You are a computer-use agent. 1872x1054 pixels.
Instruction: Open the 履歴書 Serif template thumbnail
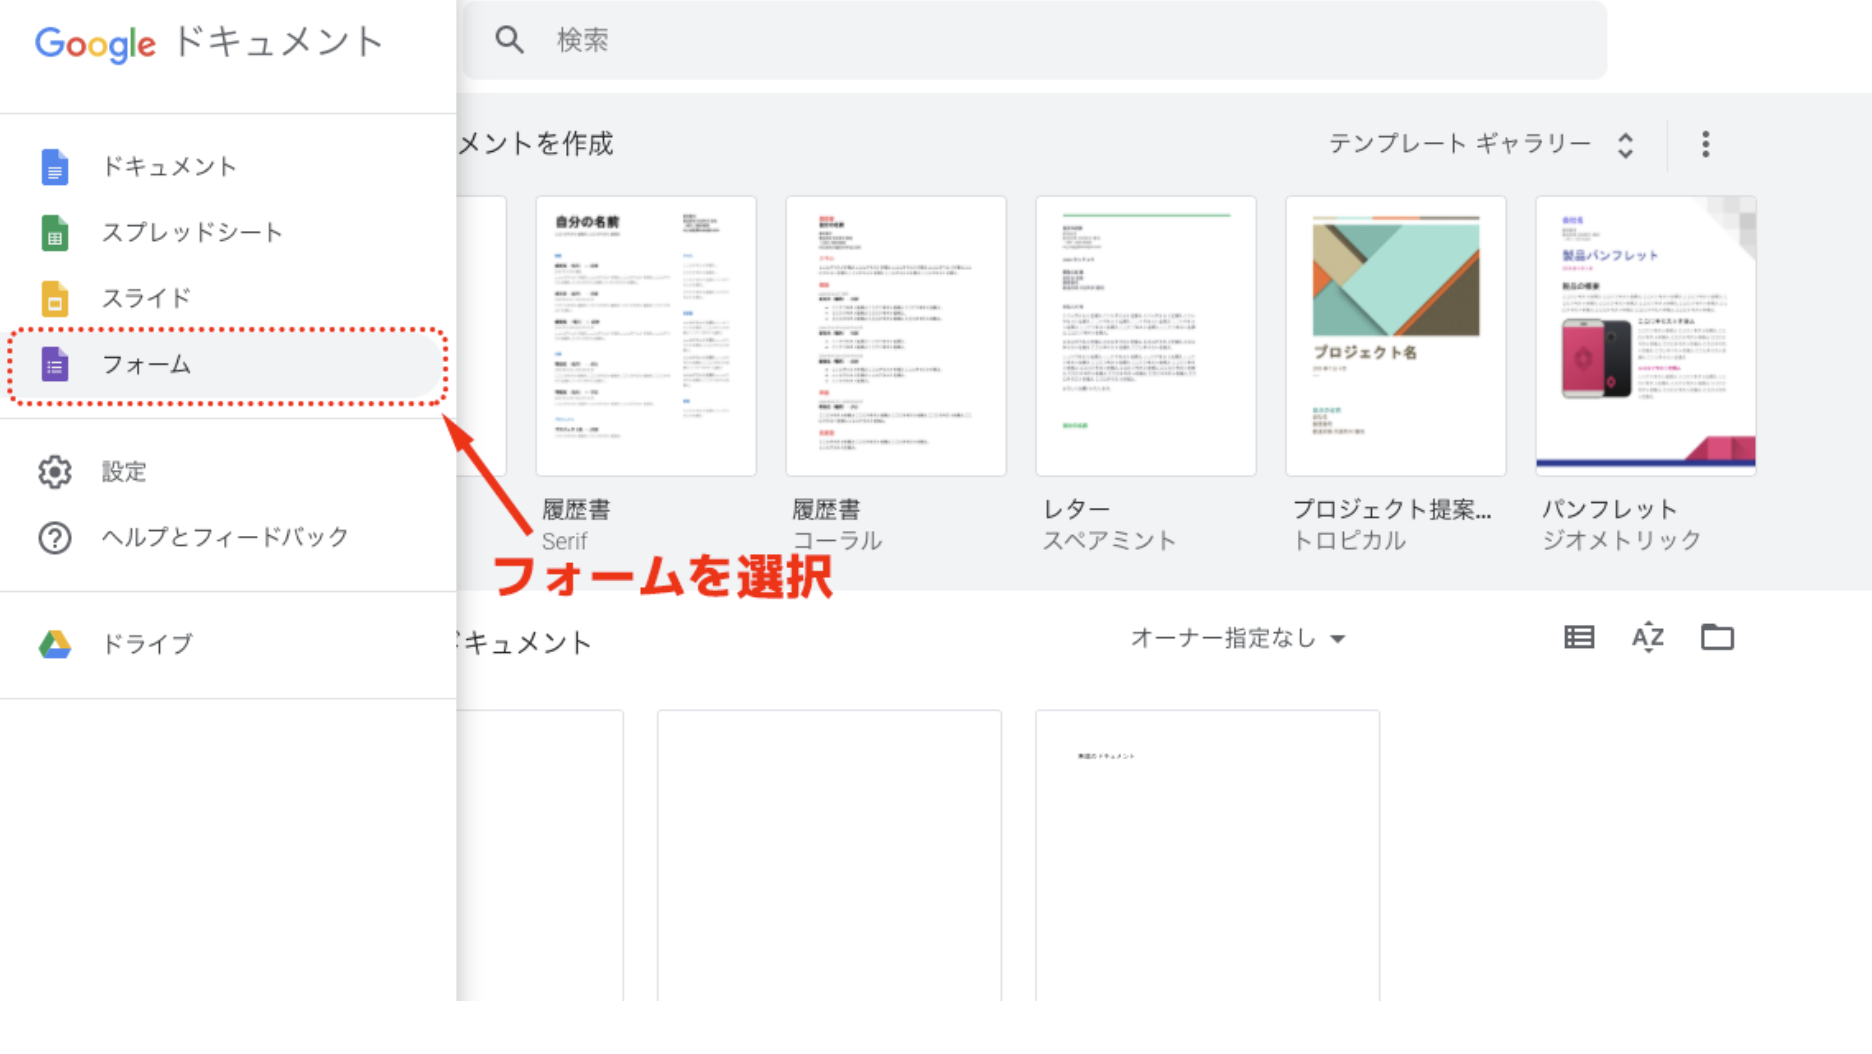click(x=646, y=336)
